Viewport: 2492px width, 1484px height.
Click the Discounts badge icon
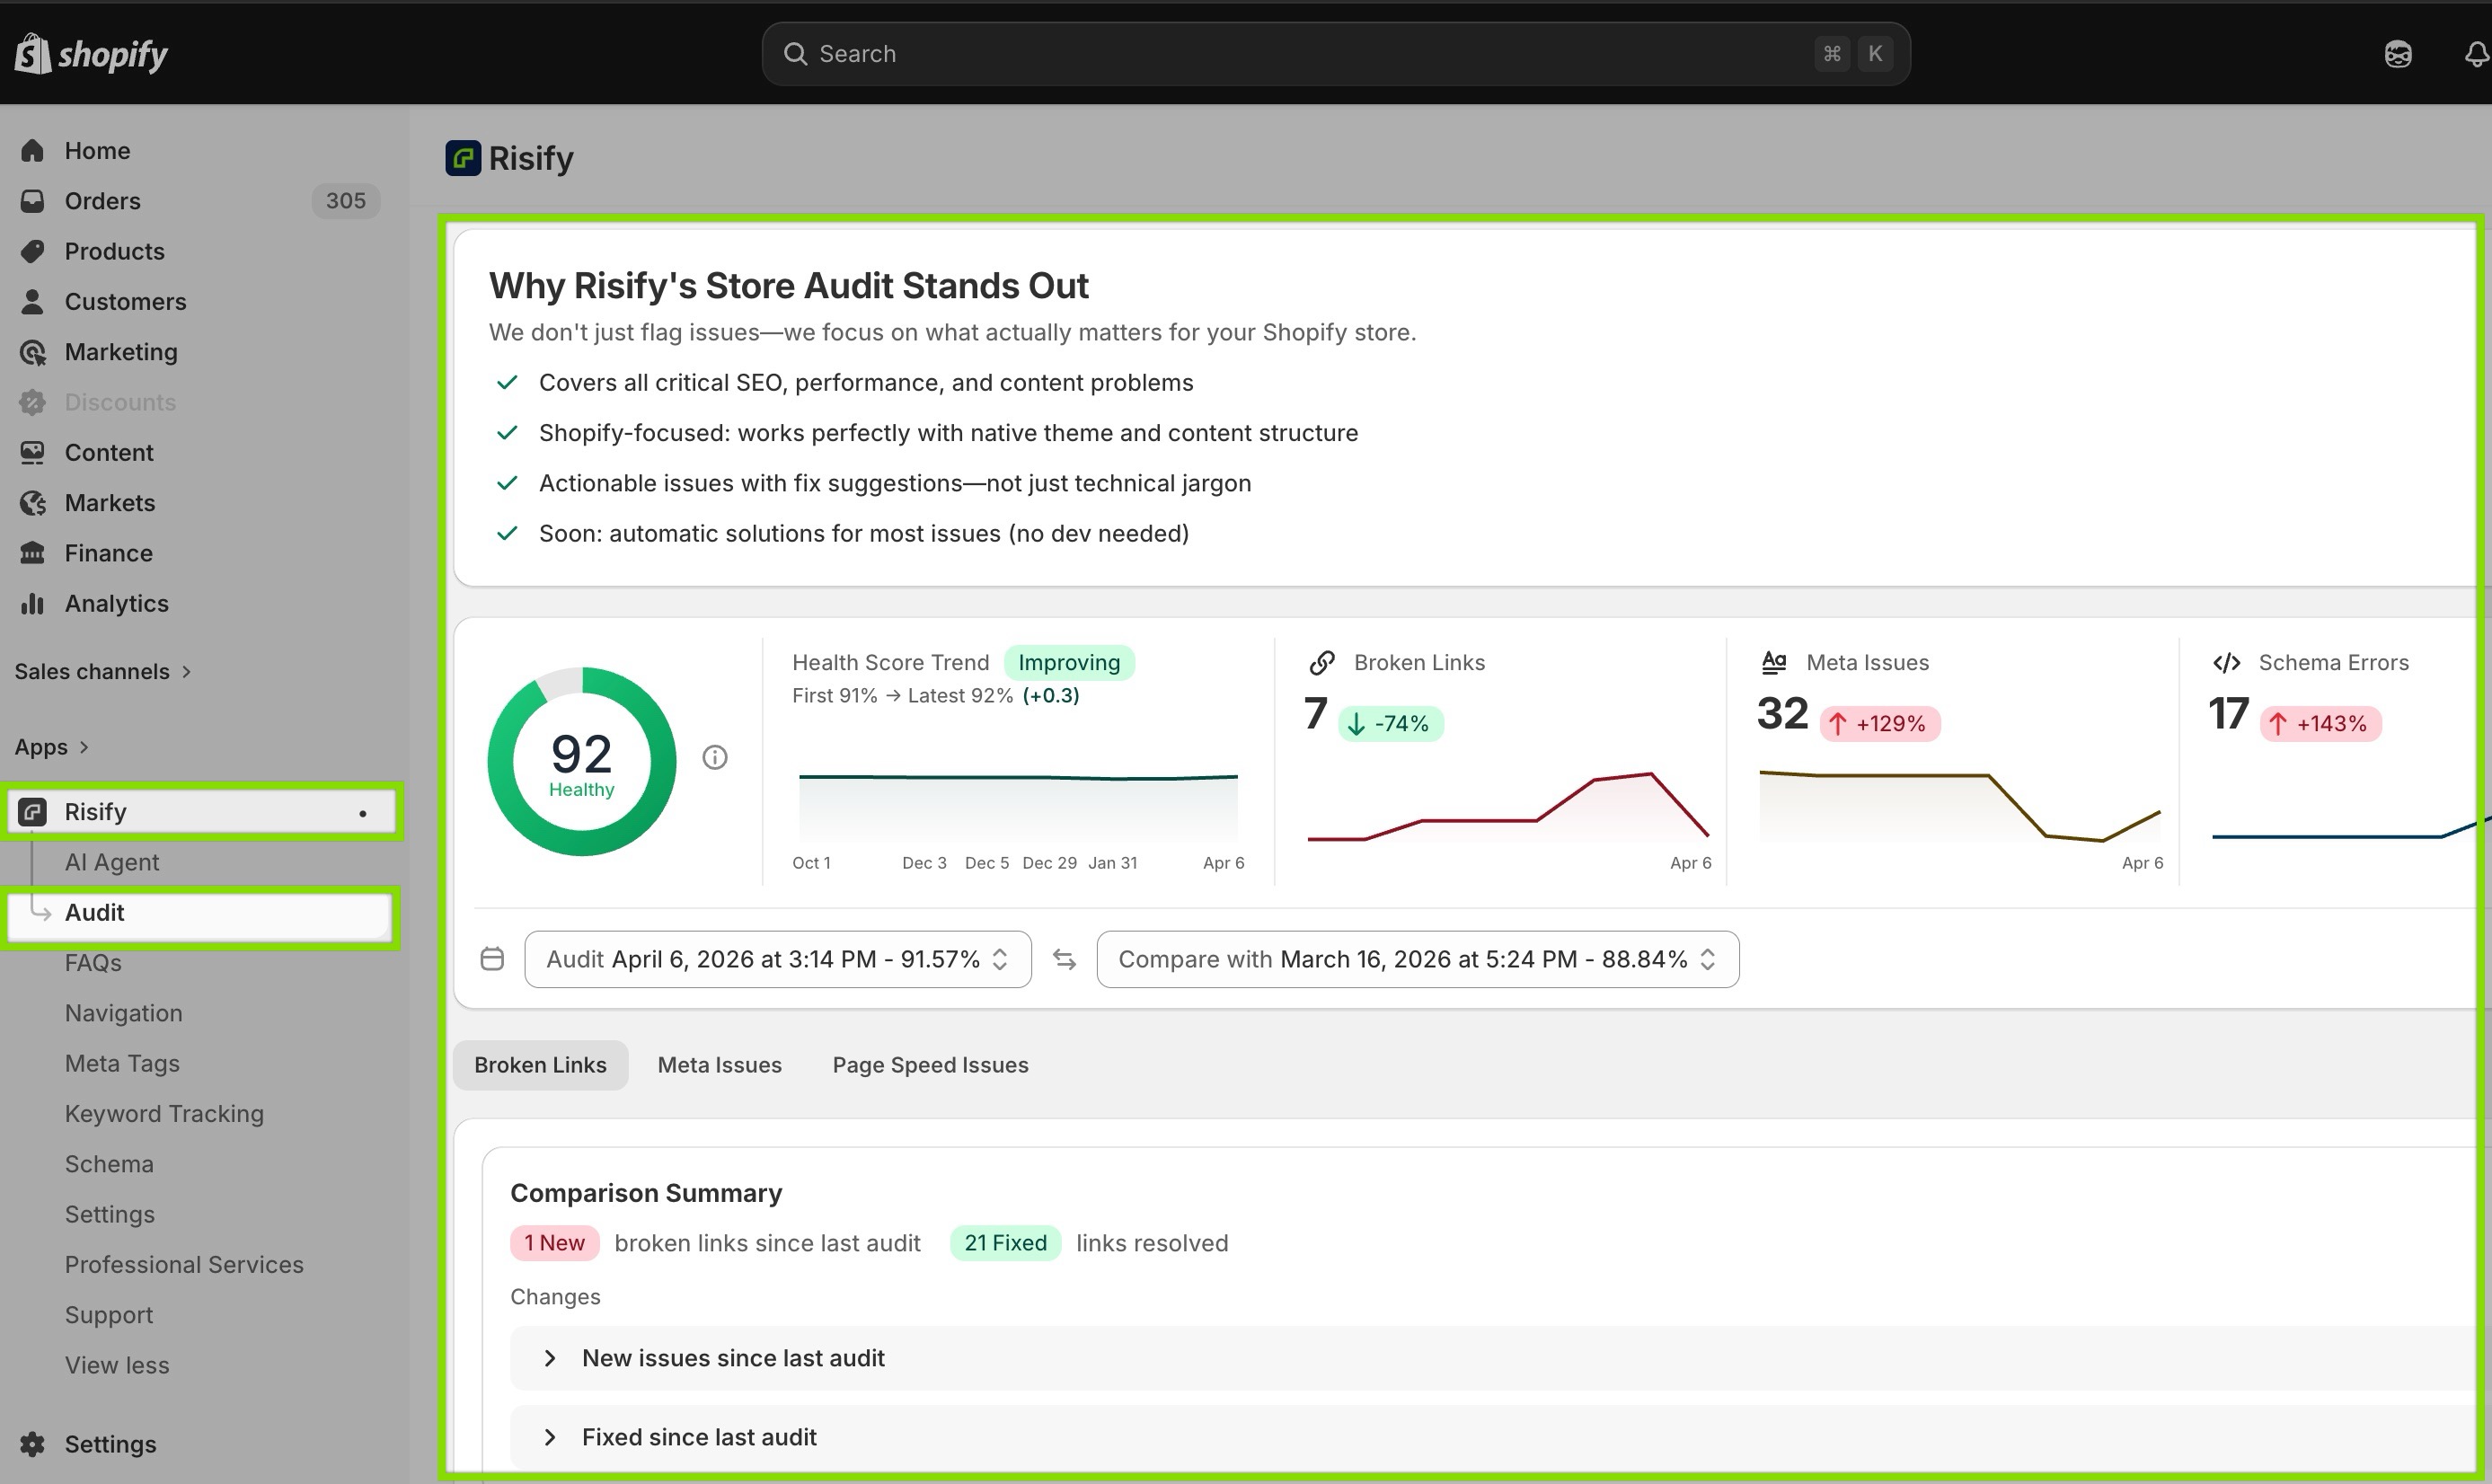(x=33, y=402)
